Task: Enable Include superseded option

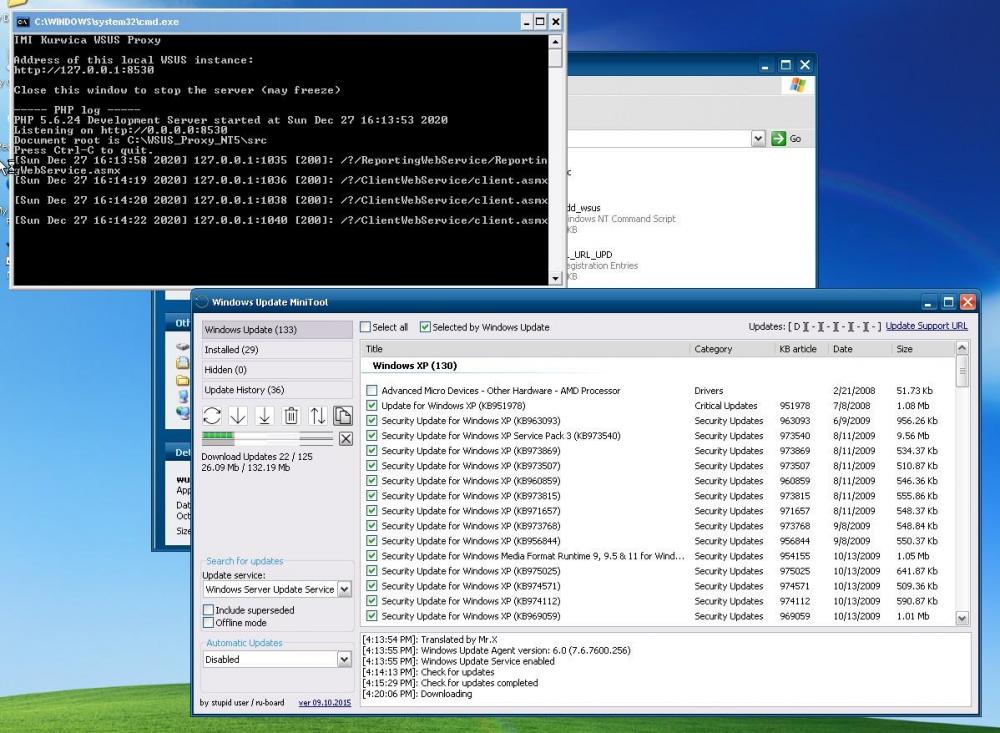Action: [x=208, y=610]
